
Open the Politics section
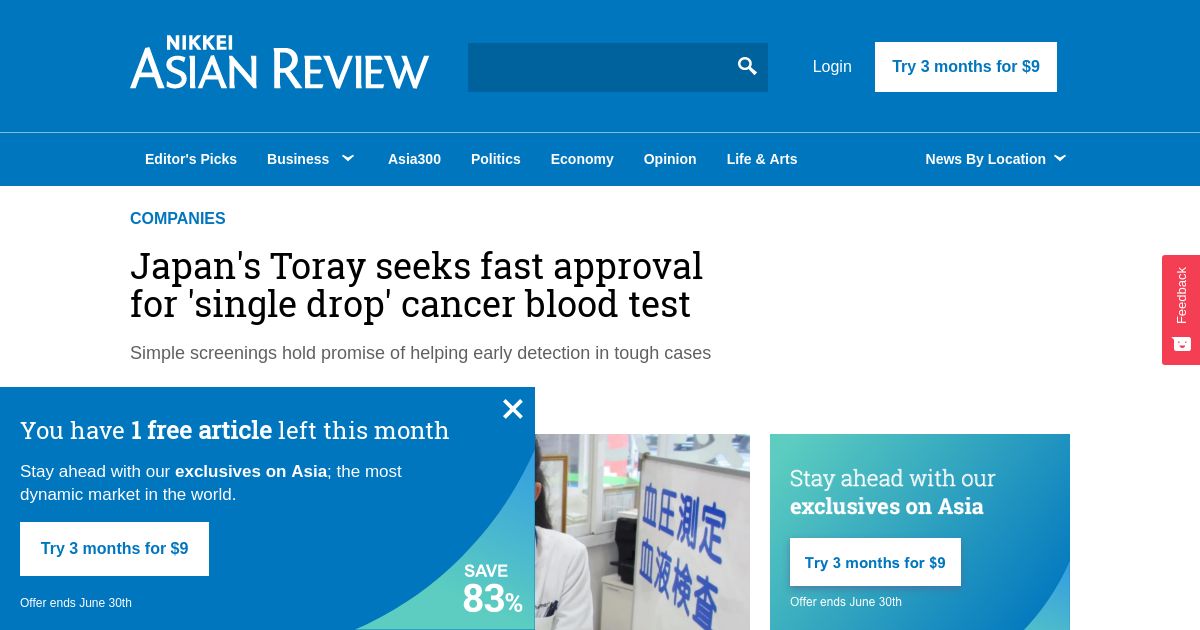pos(496,159)
